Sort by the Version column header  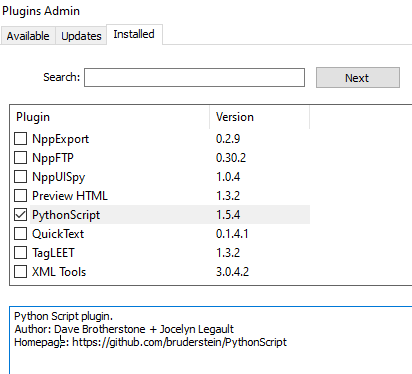point(260,117)
